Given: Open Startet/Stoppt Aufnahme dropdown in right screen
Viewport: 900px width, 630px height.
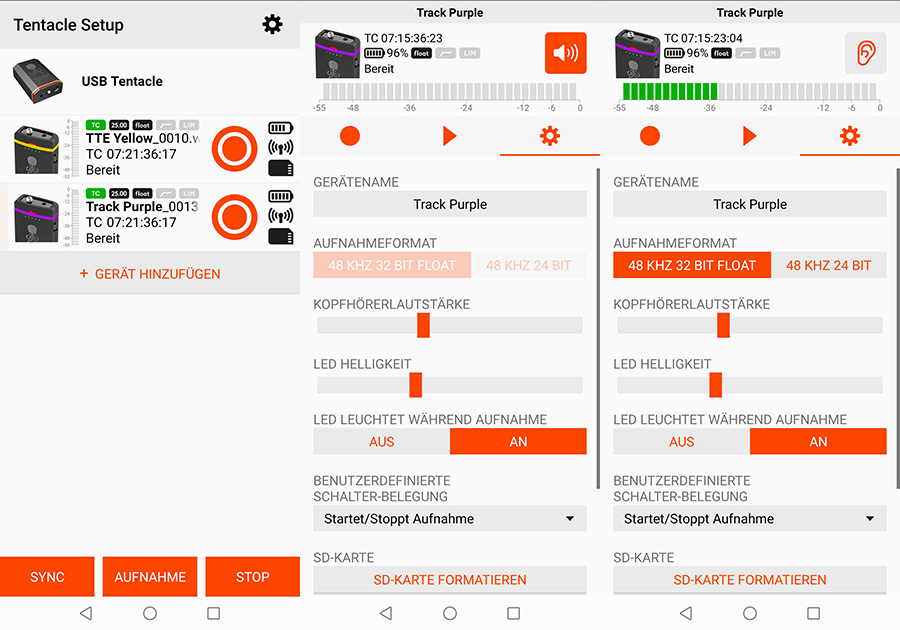Looking at the screenshot, I should (x=750, y=518).
